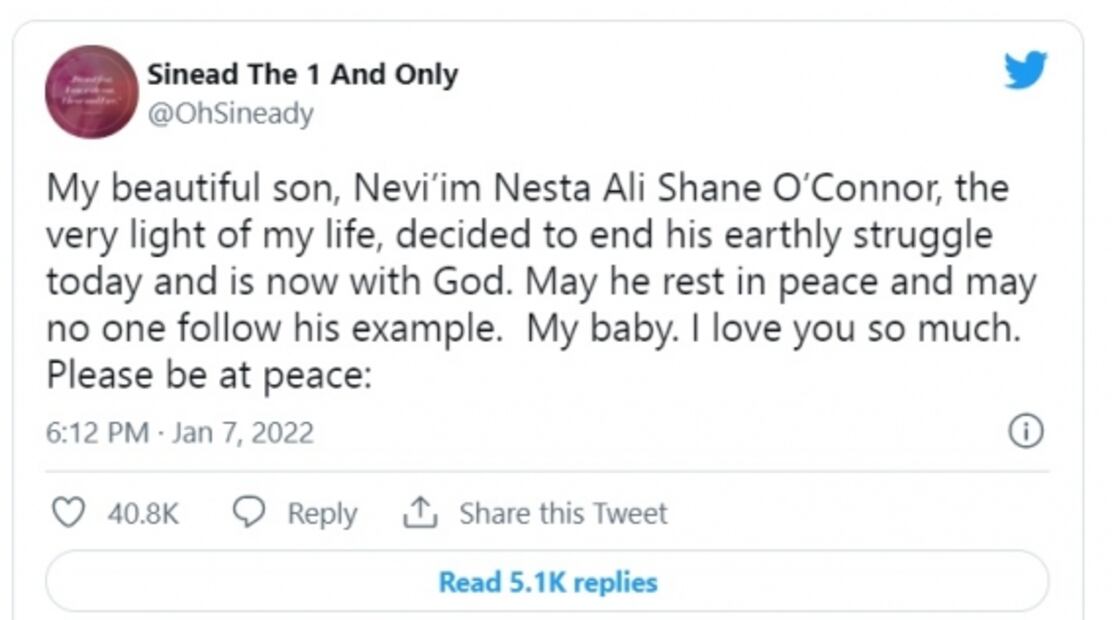Like the tweet with the heart icon
The image size is (1112, 620).
[67, 513]
